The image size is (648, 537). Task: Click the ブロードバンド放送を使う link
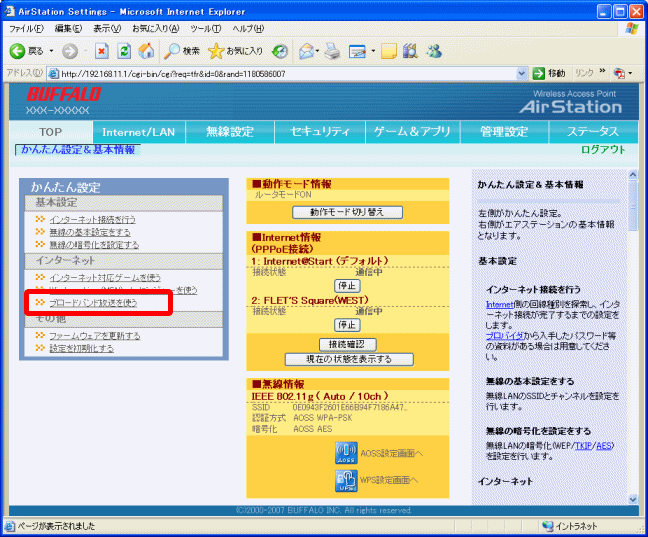pos(93,303)
